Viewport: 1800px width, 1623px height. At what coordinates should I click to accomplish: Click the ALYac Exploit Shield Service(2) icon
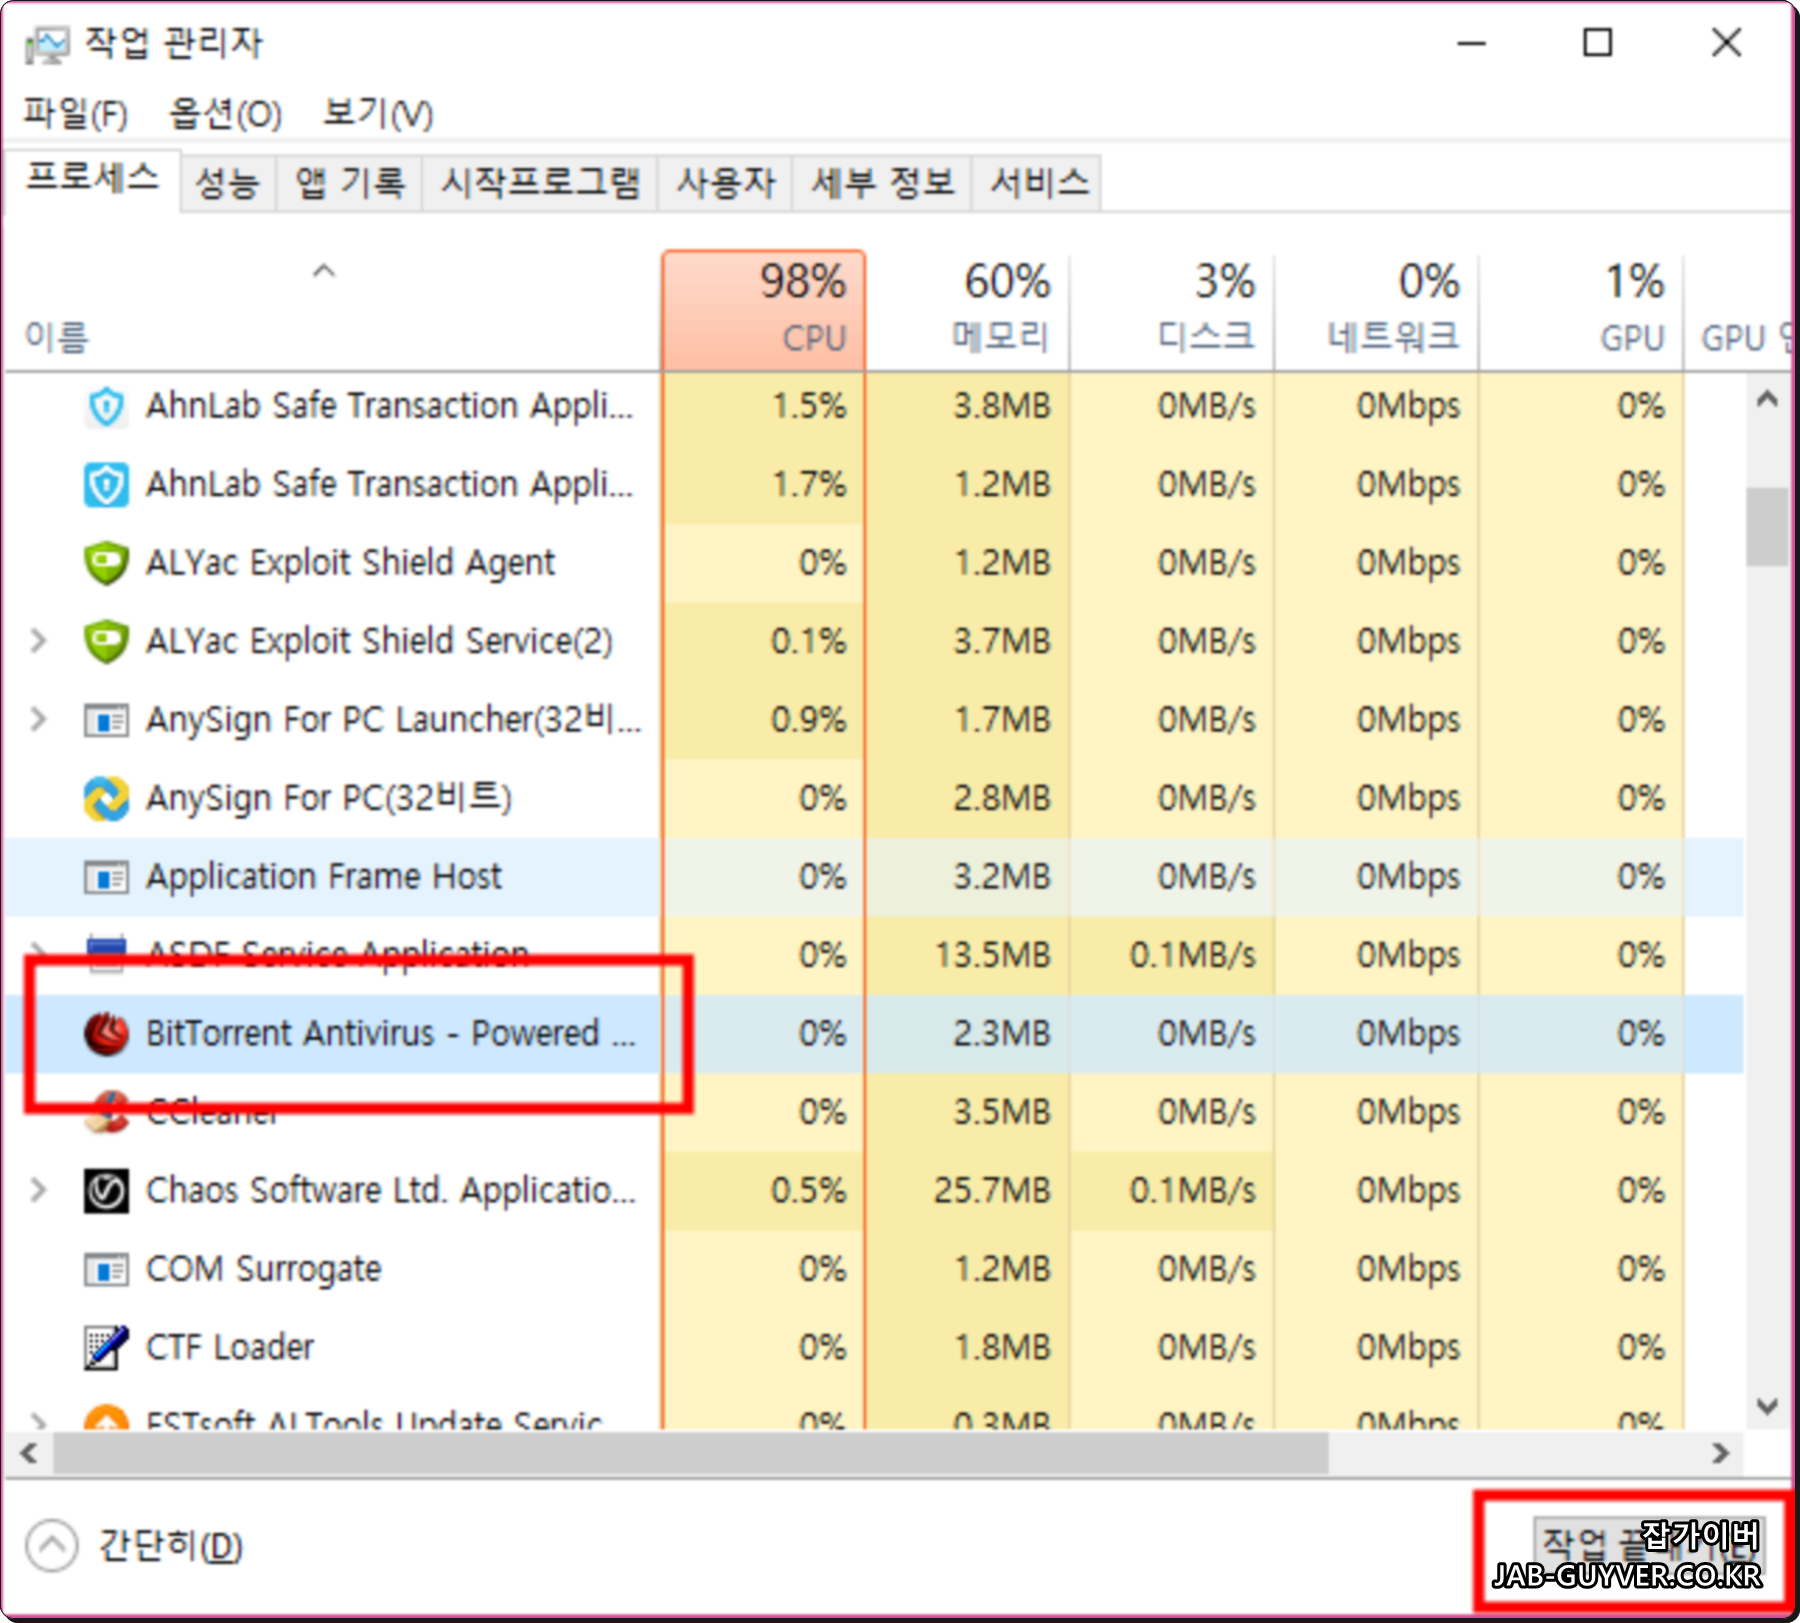[x=106, y=641]
